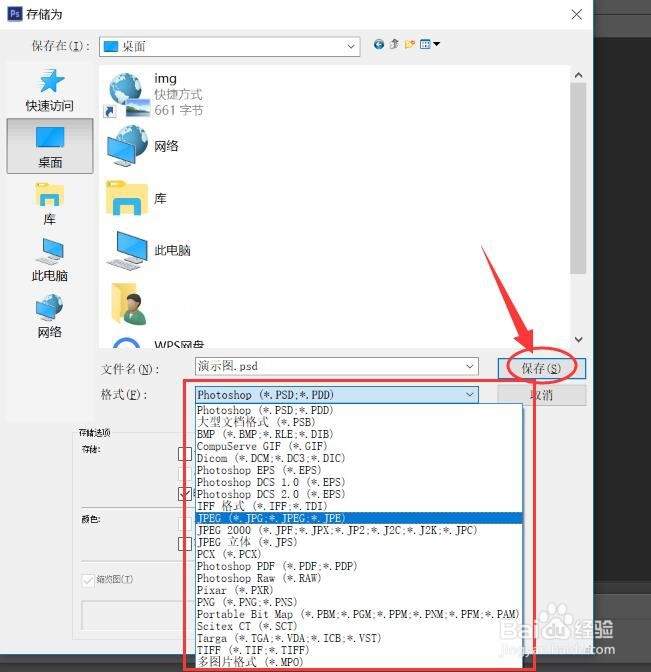651x672 pixels.
Task: Choose Photoshop PDF (*.PDF;*.PDP) format
Action: pyautogui.click(x=359, y=566)
